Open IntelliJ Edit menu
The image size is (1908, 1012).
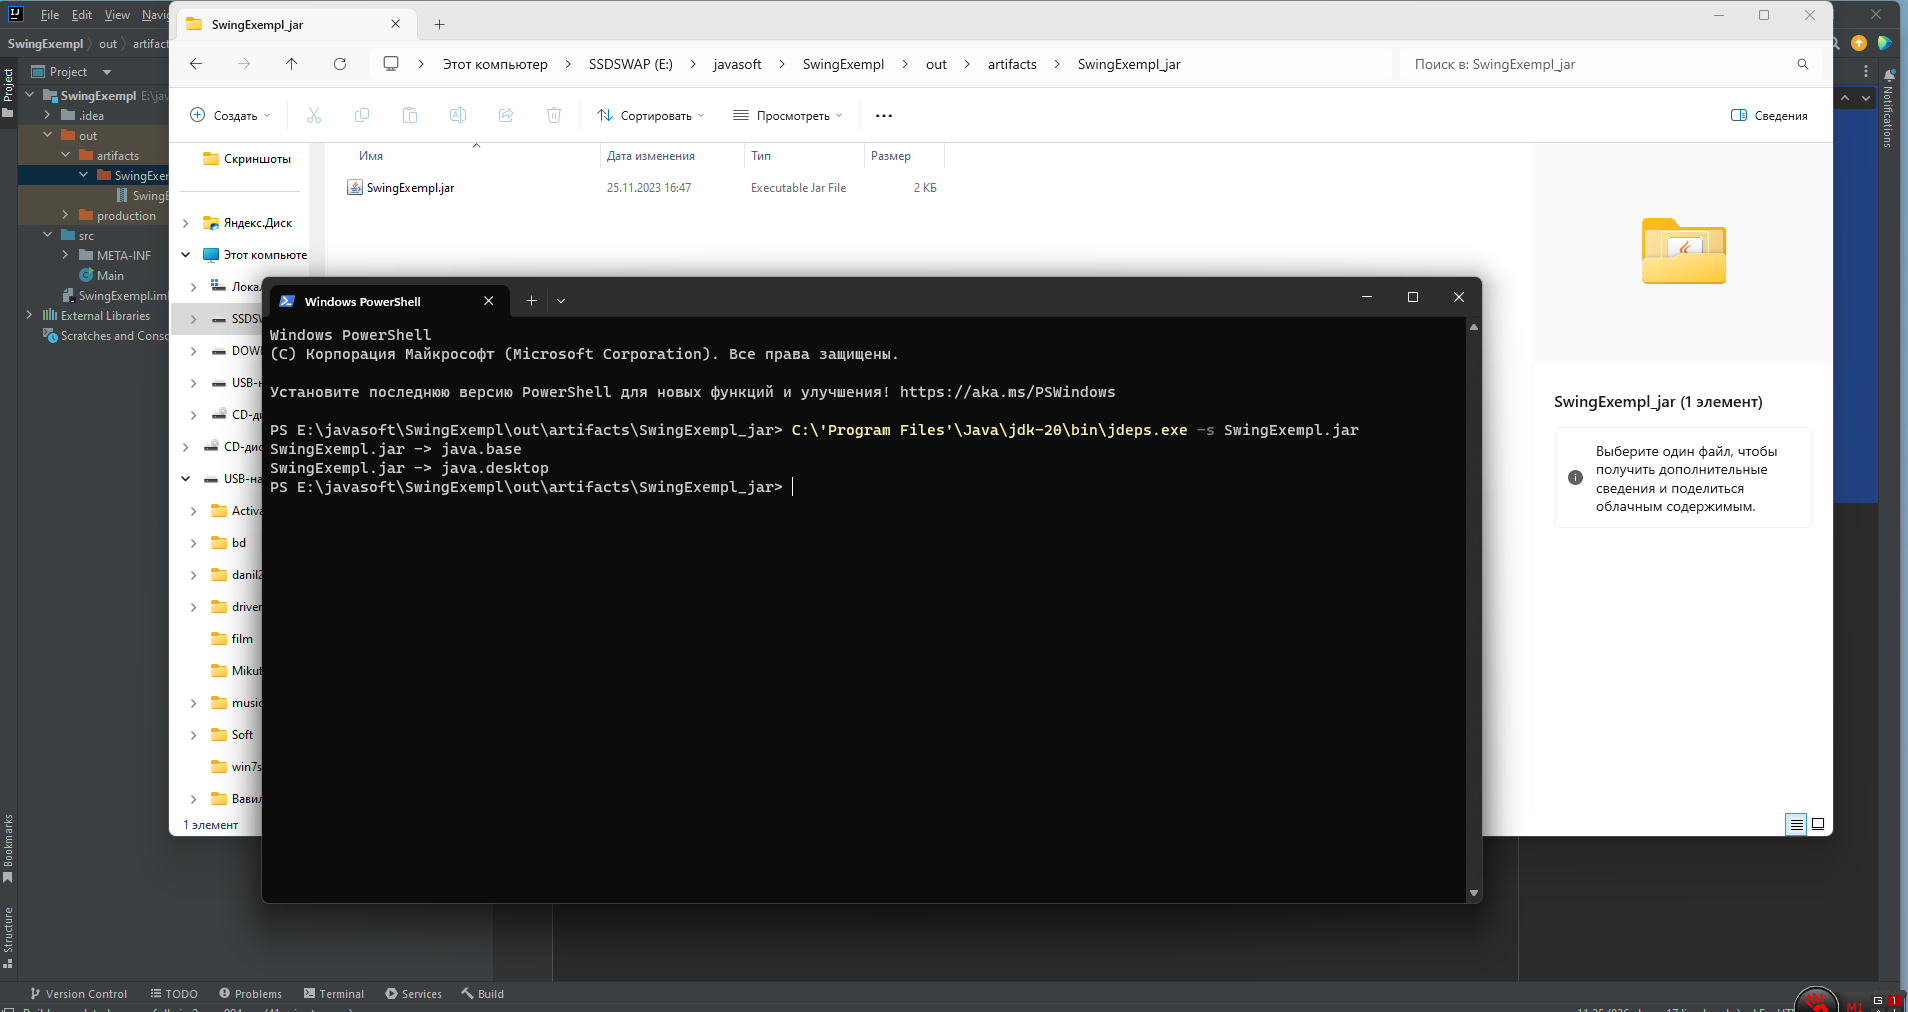[82, 15]
